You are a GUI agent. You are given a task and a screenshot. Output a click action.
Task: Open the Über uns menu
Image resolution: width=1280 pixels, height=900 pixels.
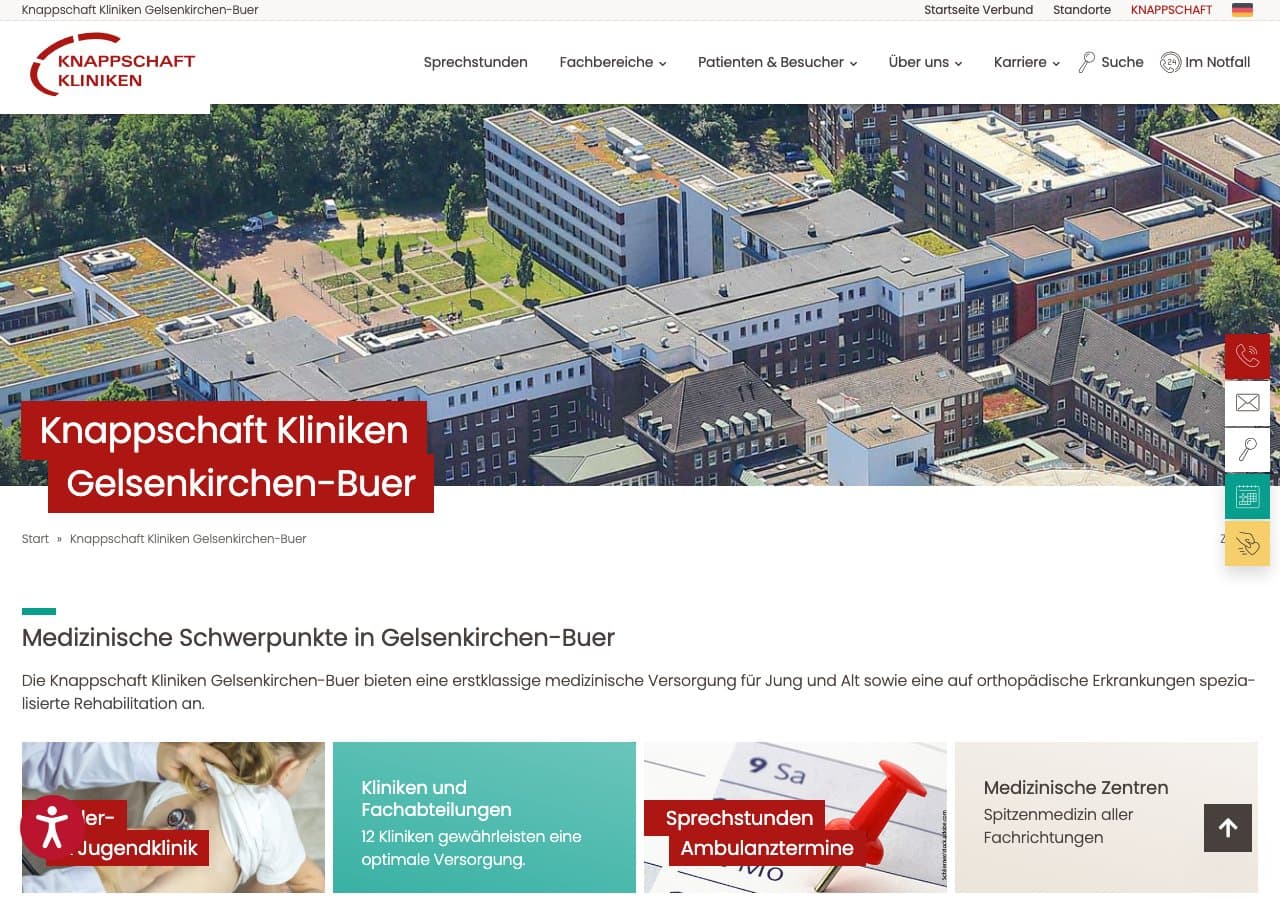tap(925, 62)
